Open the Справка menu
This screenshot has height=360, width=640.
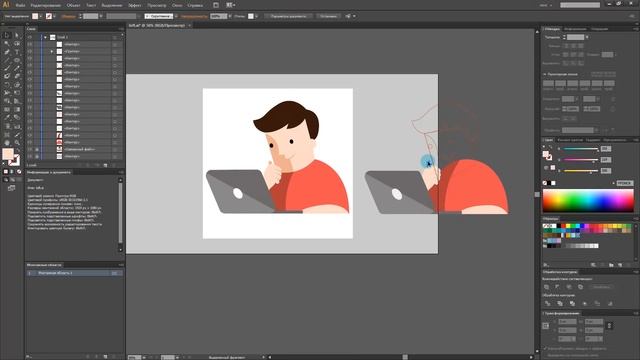(x=195, y=5)
